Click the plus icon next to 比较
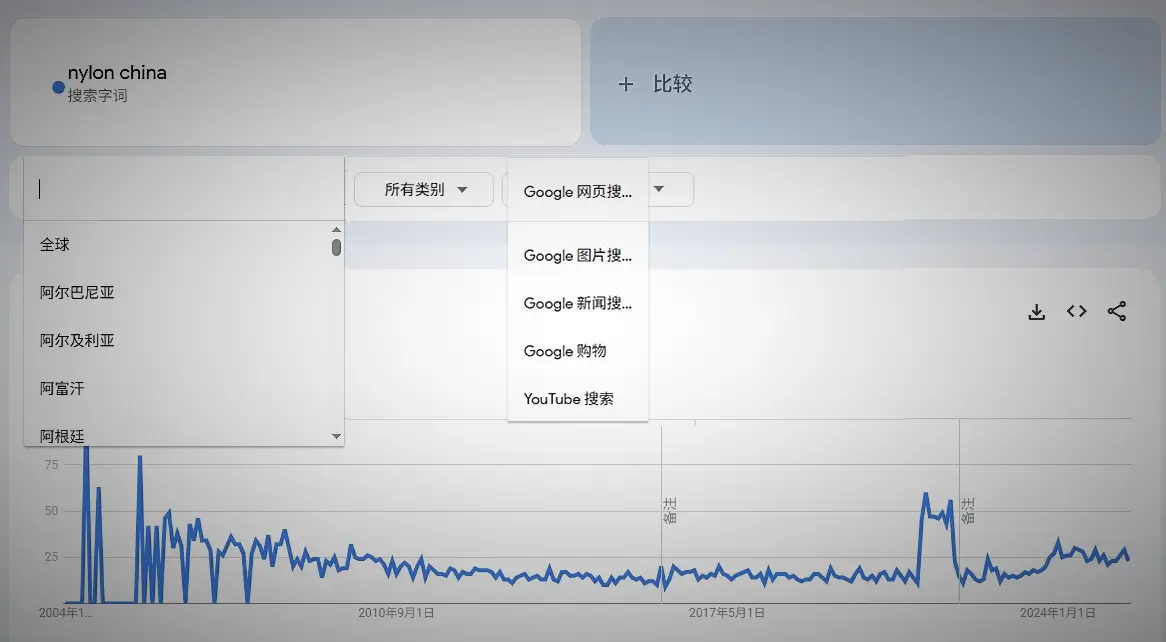This screenshot has height=642, width=1166. [626, 84]
